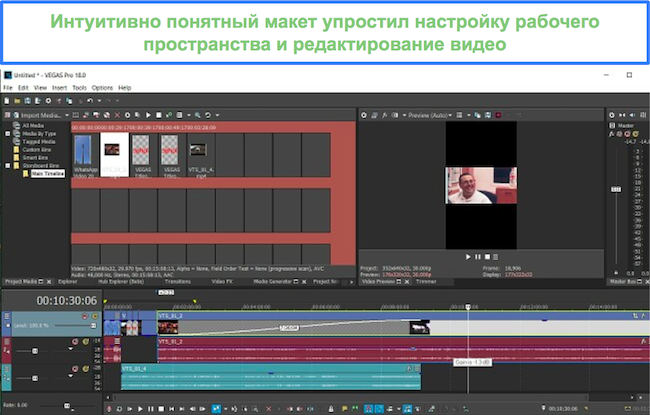Mute the video track

[85, 316]
